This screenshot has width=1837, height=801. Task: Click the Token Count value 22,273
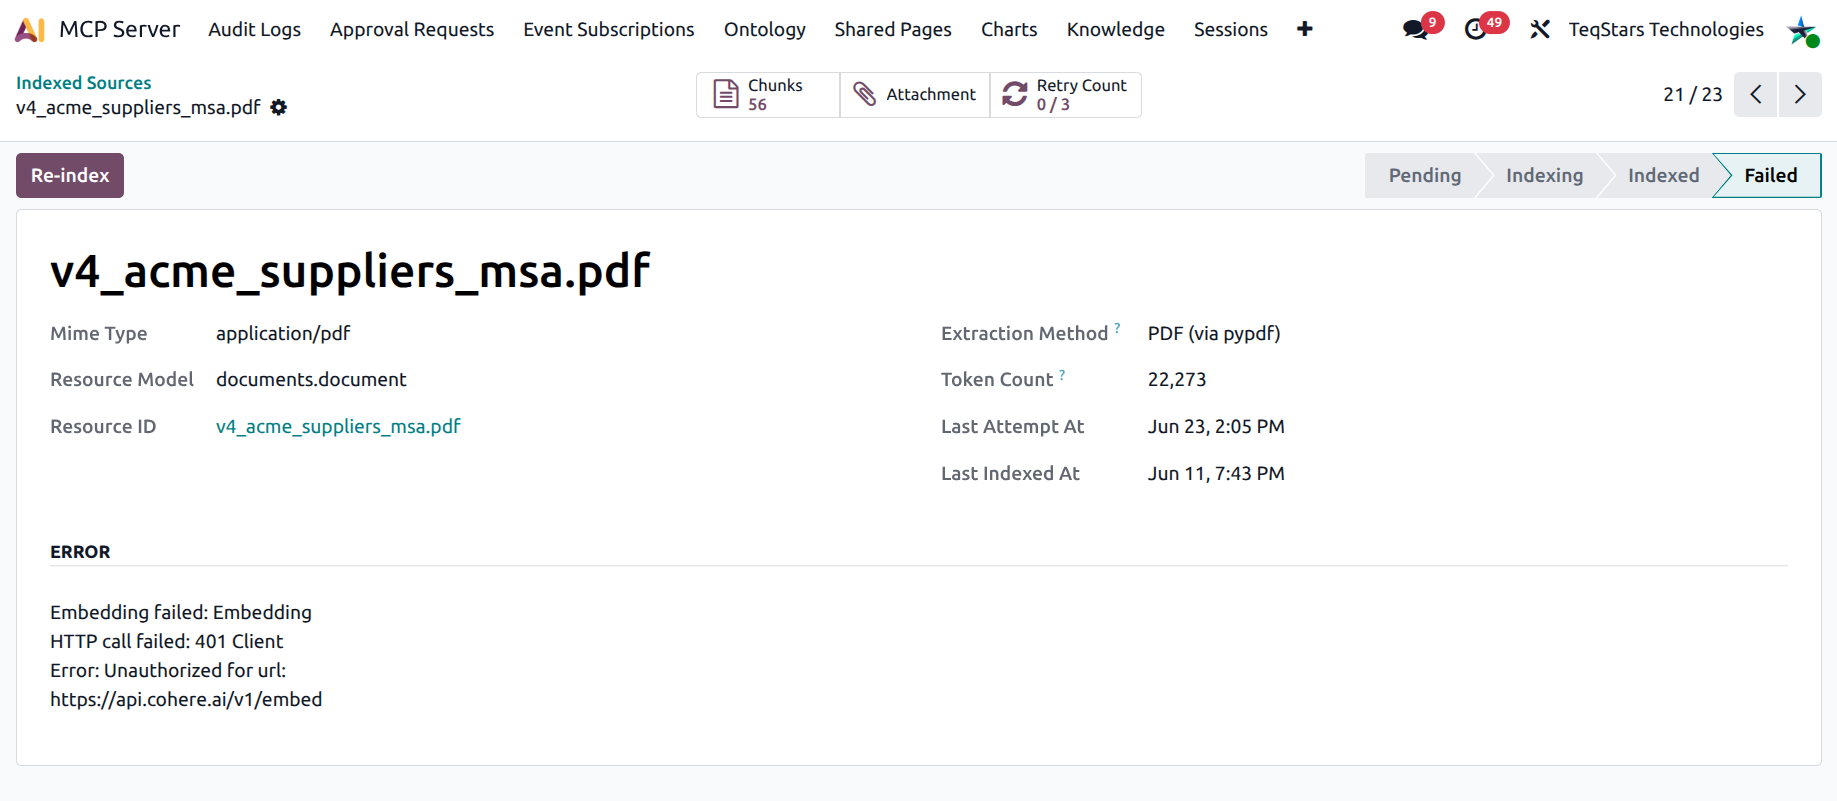click(1177, 379)
